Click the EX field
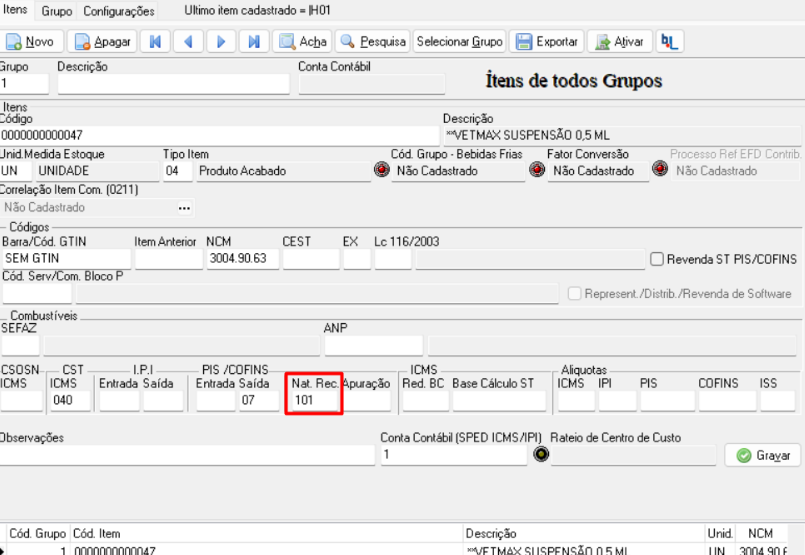805x555 pixels. 357,259
